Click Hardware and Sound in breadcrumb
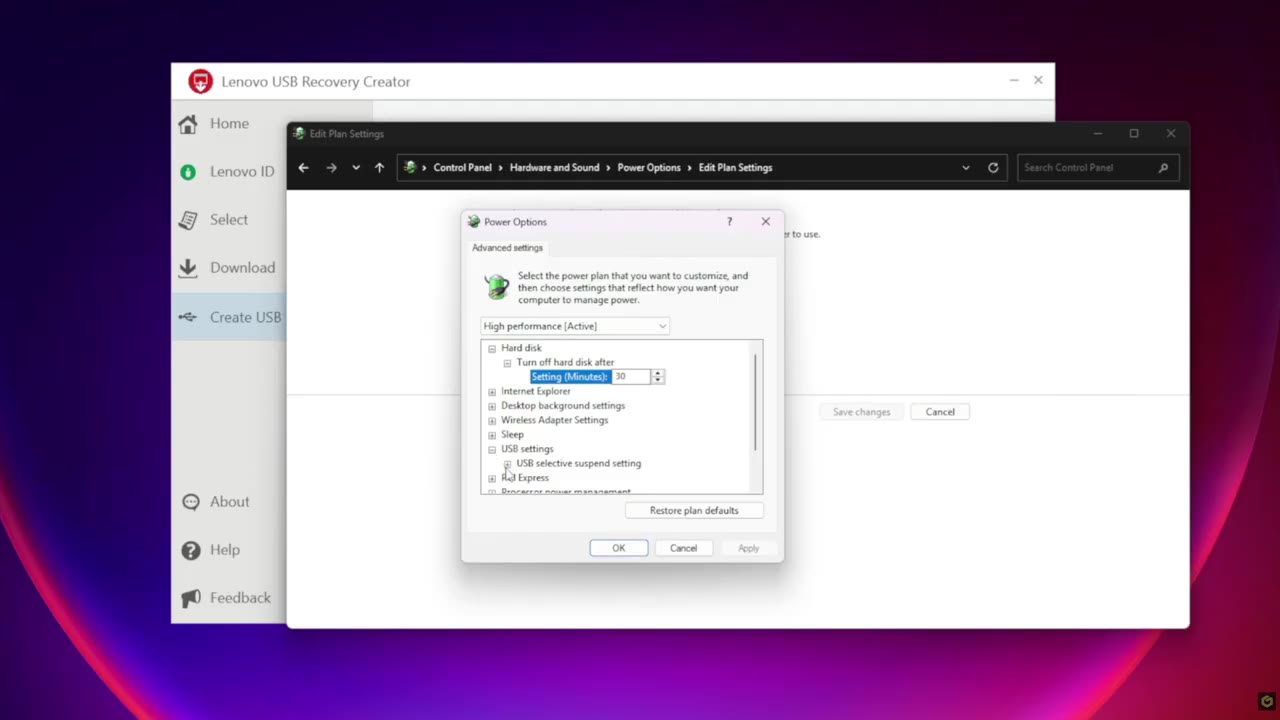 [554, 168]
